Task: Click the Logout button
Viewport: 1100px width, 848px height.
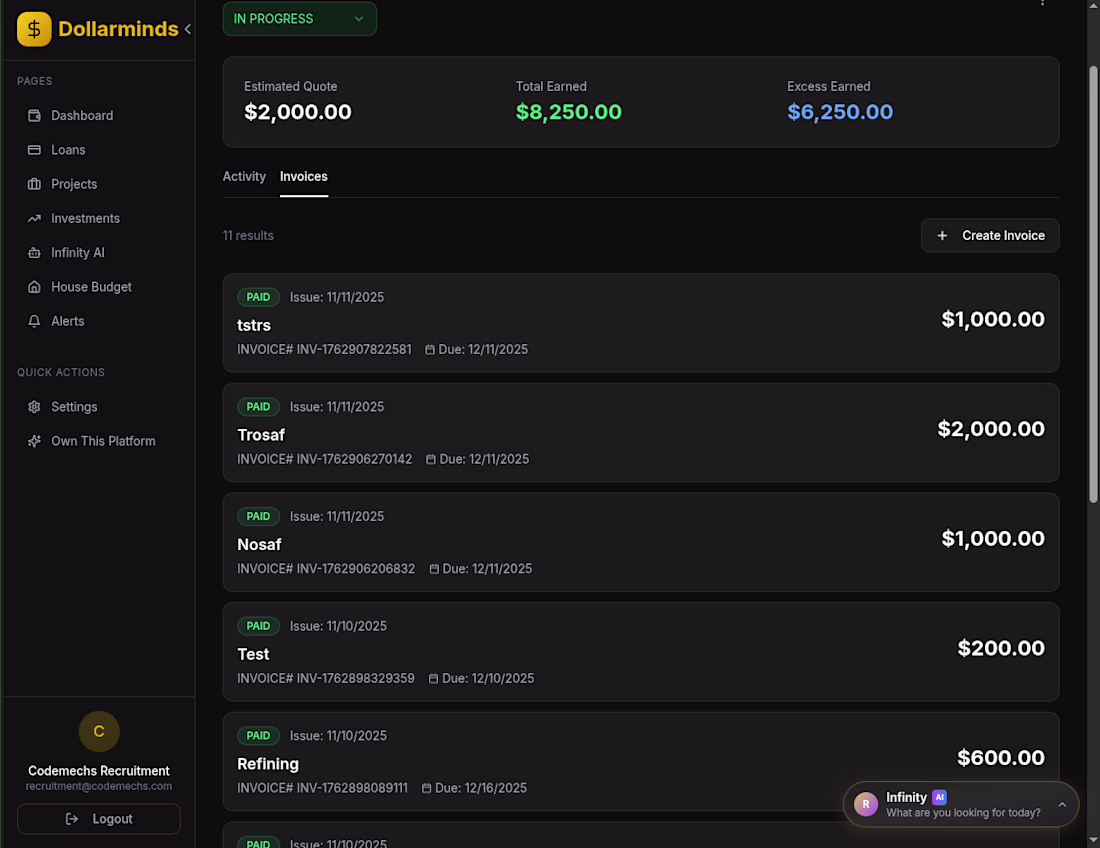Action: point(99,819)
